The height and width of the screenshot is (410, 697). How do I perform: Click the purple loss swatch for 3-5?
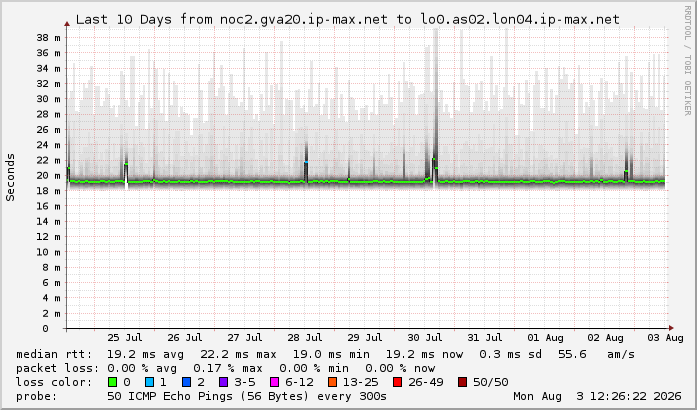click(224, 382)
